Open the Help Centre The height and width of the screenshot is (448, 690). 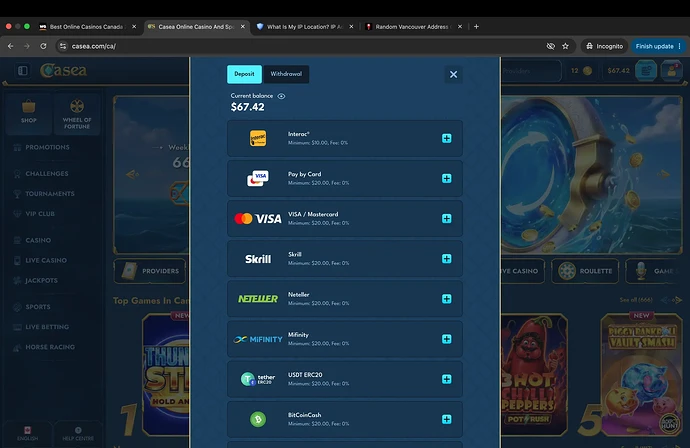tap(78, 433)
